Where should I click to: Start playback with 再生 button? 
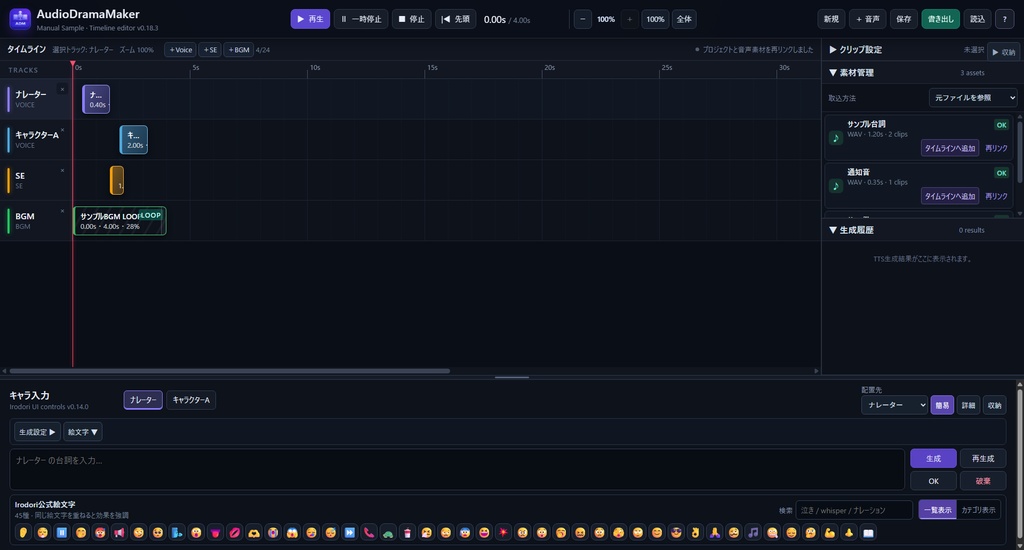[x=310, y=19]
